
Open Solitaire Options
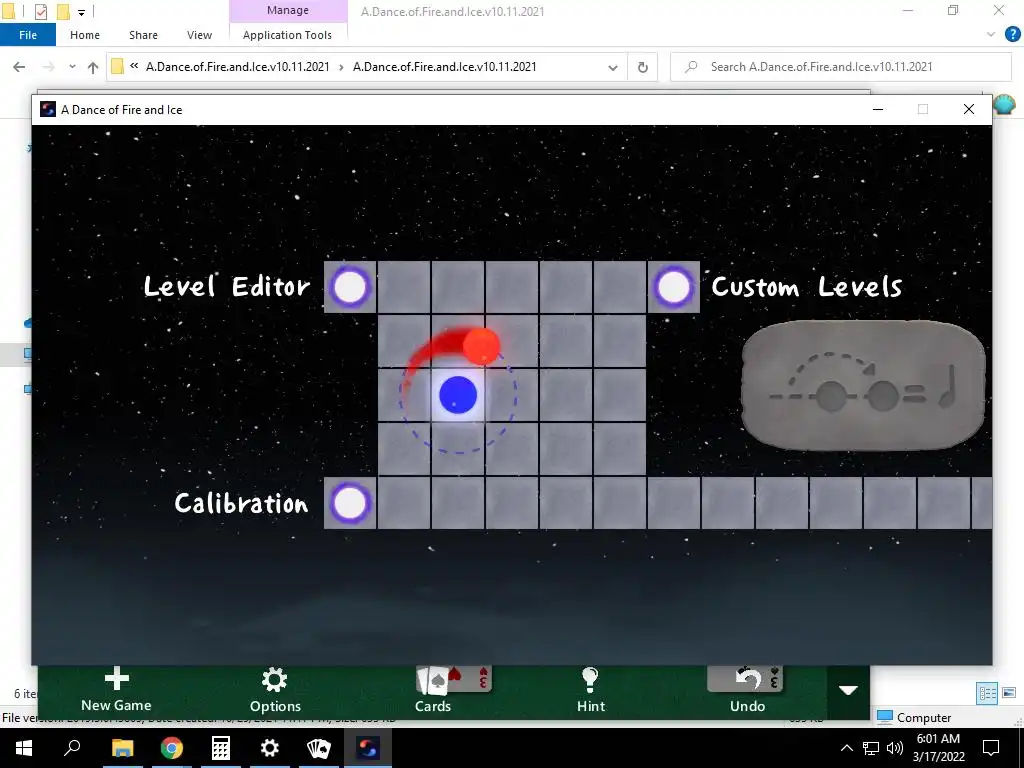click(x=275, y=692)
